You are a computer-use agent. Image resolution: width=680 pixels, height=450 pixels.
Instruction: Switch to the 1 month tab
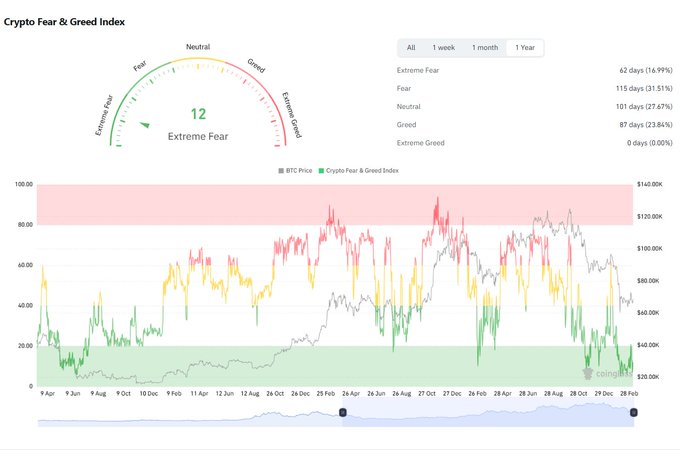click(x=484, y=48)
